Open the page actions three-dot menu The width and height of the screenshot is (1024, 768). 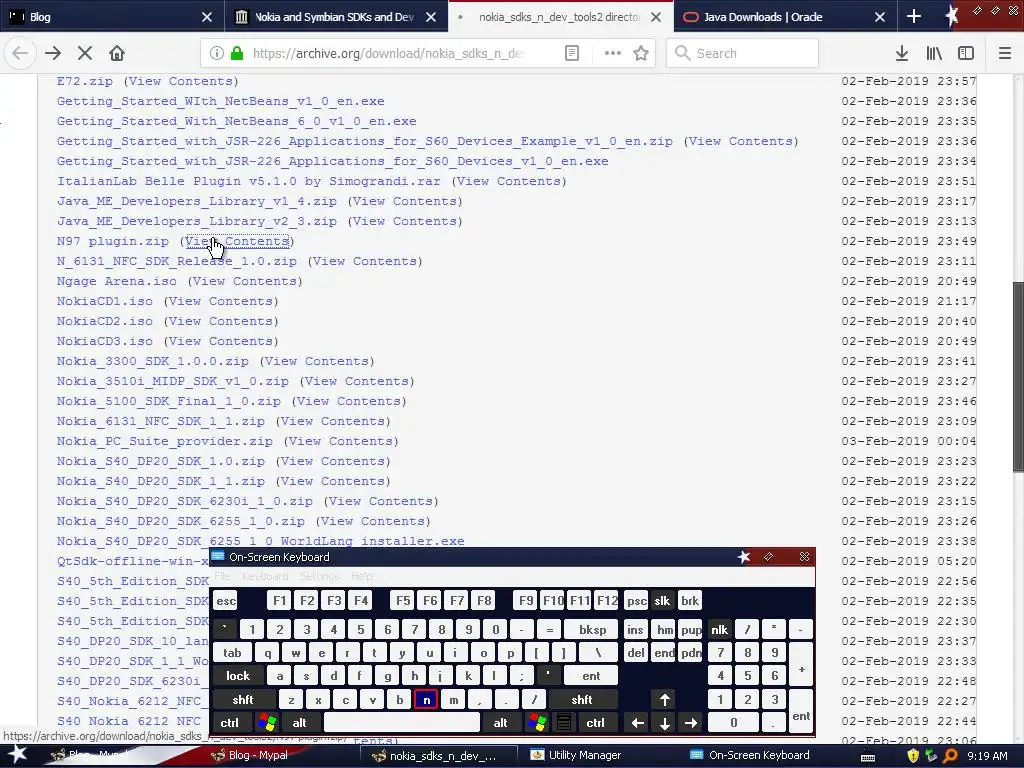[613, 54]
